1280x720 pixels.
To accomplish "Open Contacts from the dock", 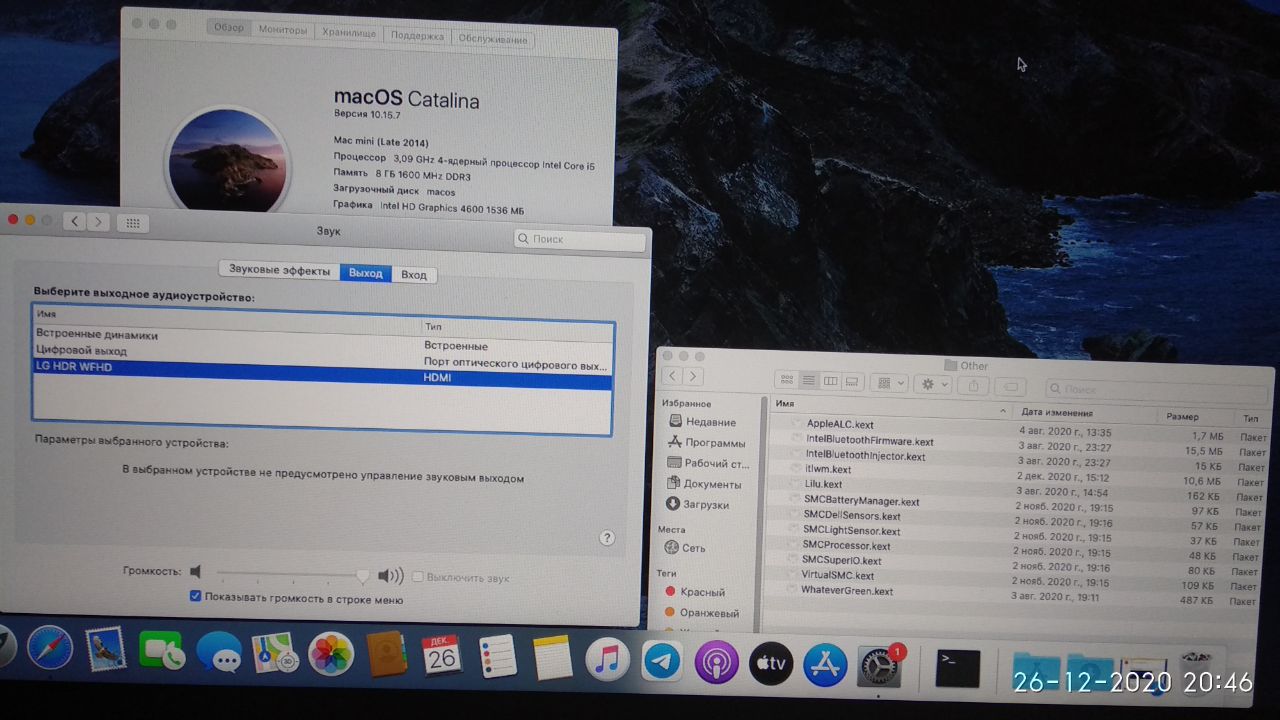I will pyautogui.click(x=386, y=656).
